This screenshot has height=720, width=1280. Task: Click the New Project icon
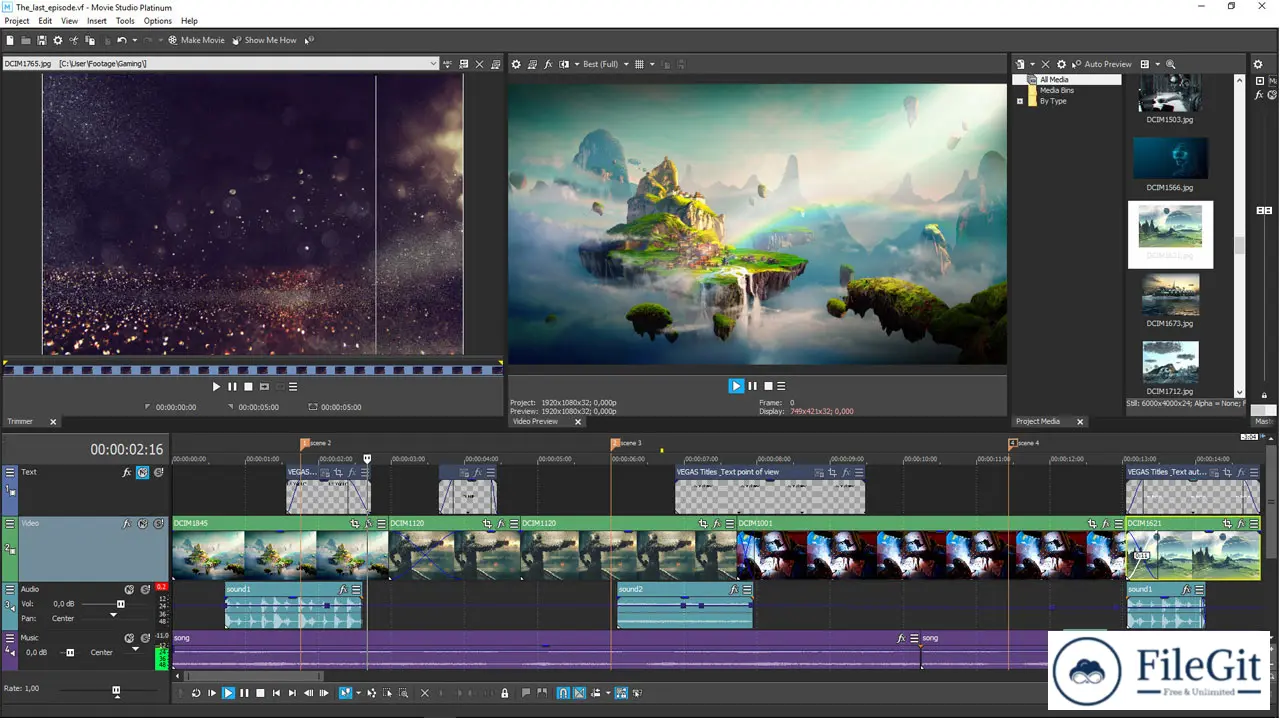click(x=10, y=40)
